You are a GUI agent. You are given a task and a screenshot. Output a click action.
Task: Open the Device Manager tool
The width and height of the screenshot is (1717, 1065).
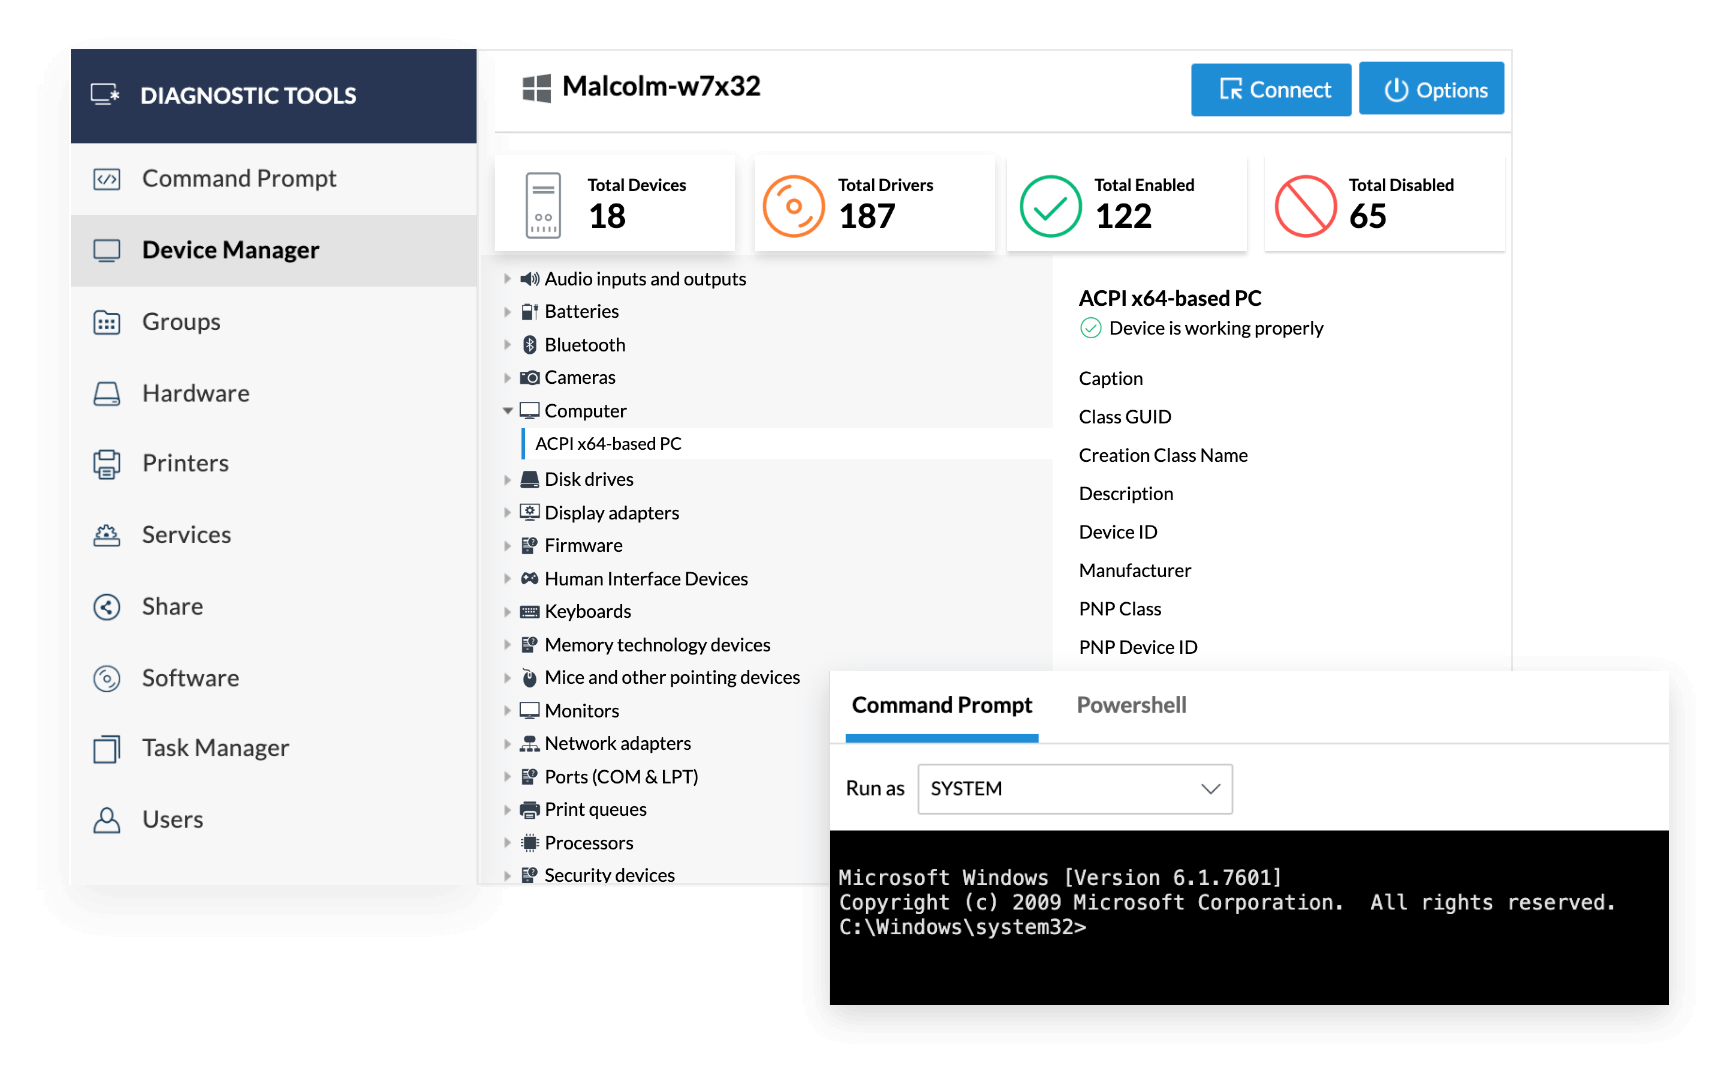pyautogui.click(x=230, y=249)
